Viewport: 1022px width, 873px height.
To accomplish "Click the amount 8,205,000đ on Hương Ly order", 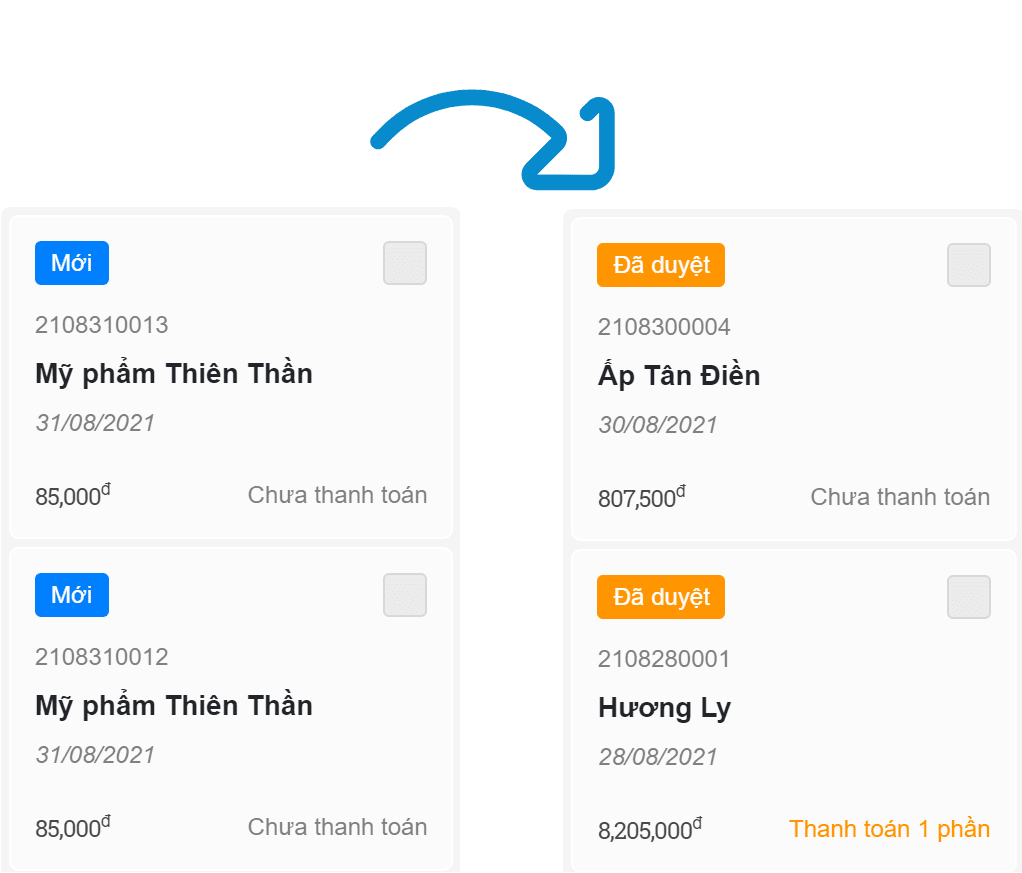I will (x=647, y=827).
